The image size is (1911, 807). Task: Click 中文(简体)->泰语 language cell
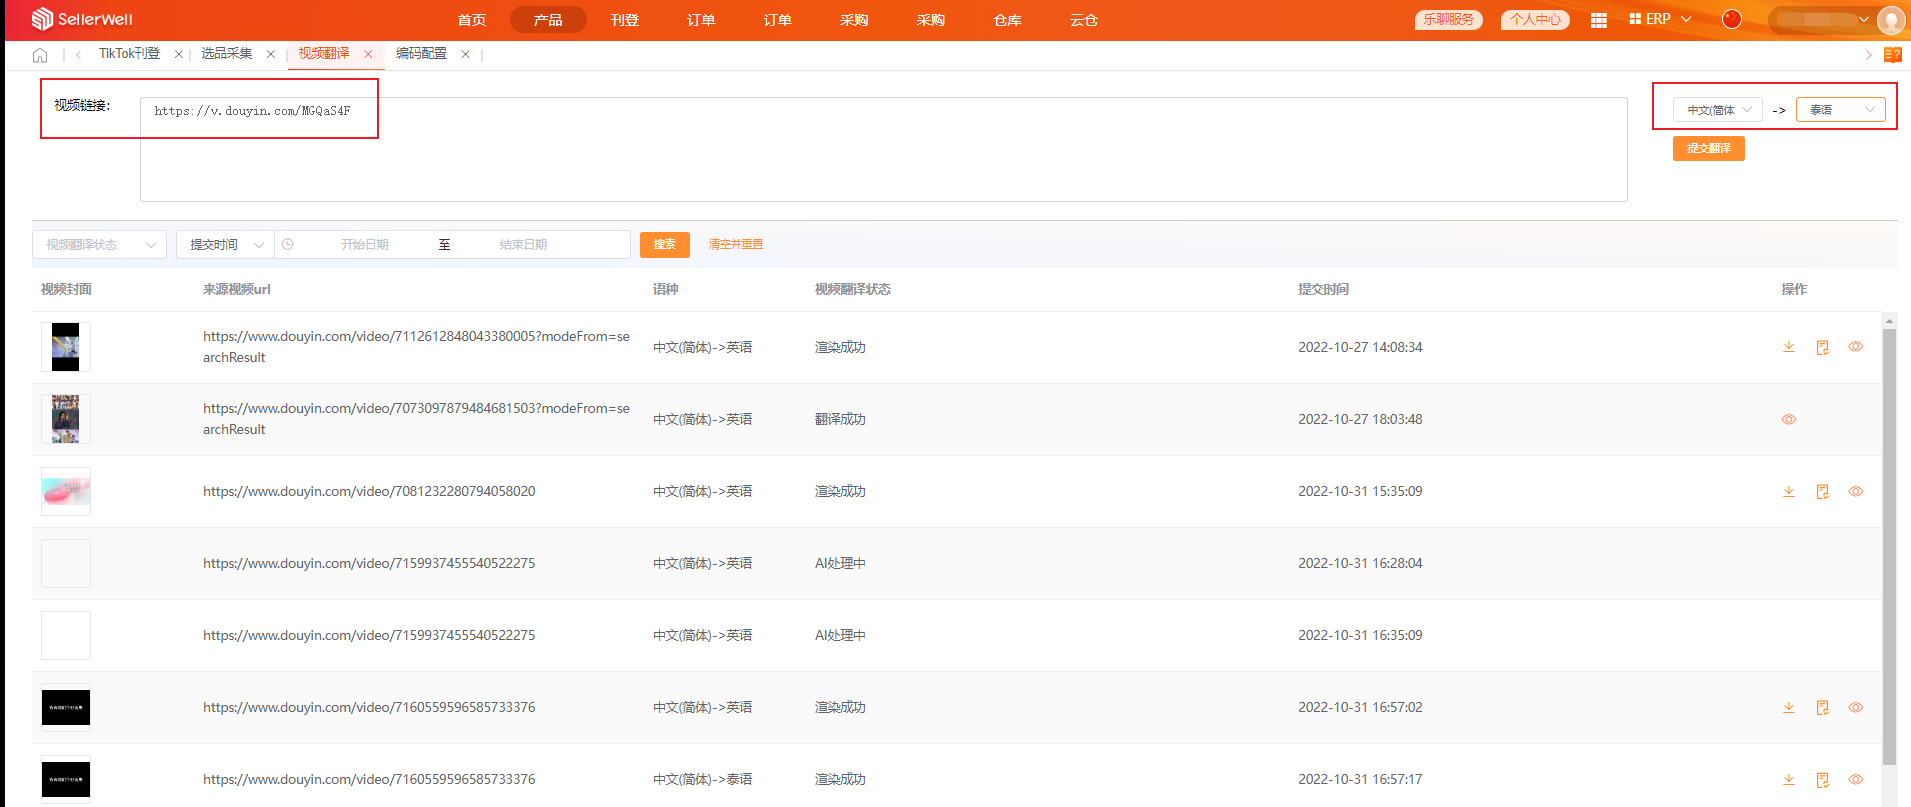(703, 779)
